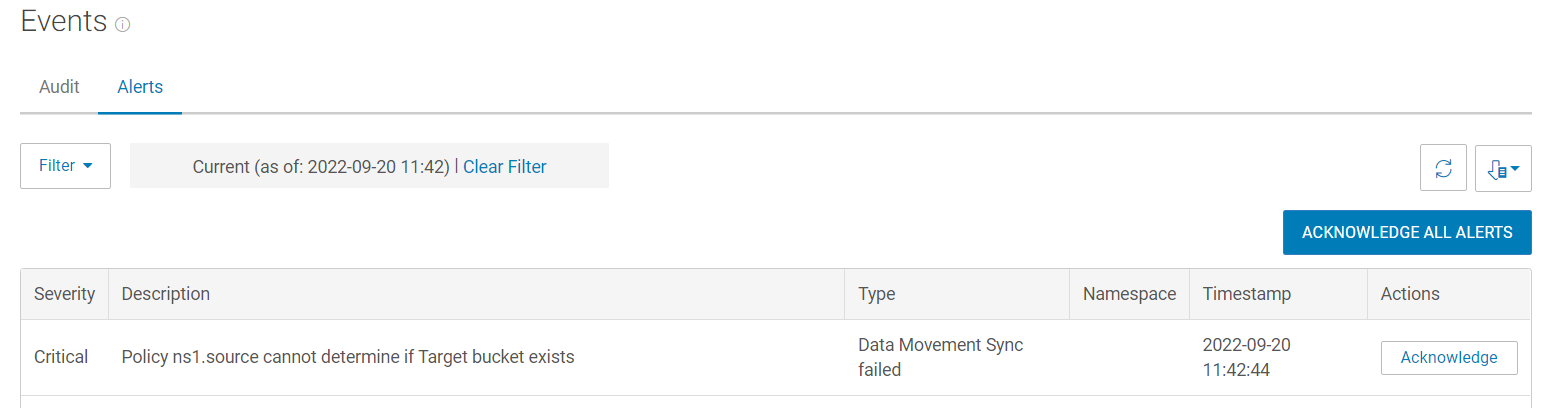Click the Namespace column header

pos(1129,294)
